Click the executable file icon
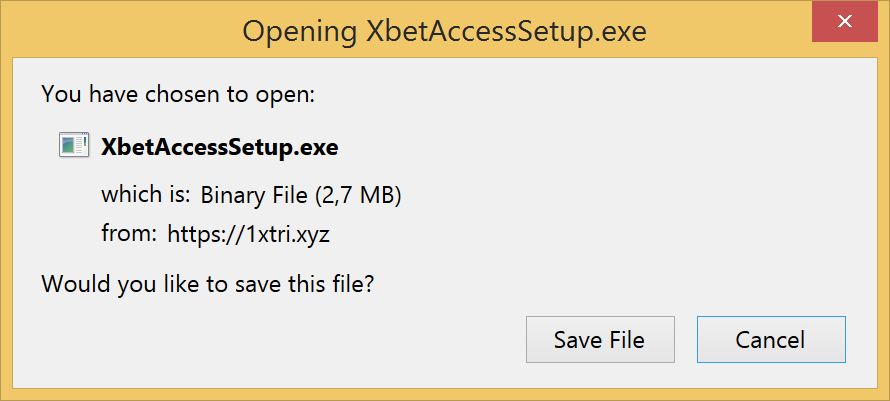The height and width of the screenshot is (401, 890). pyautogui.click(x=74, y=146)
